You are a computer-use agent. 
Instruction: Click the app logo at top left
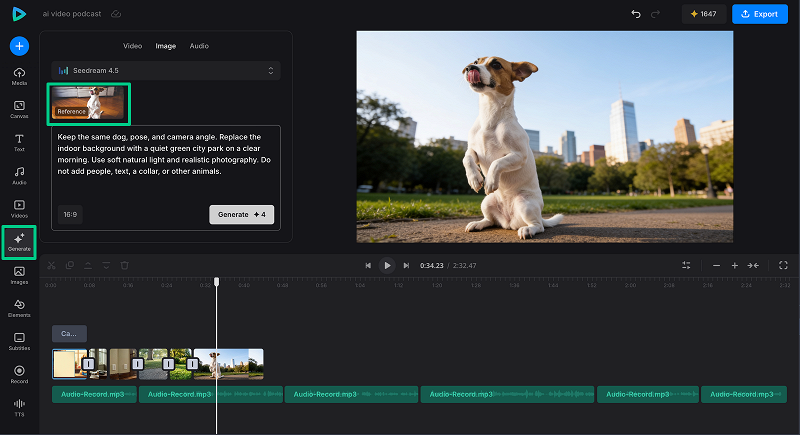(19, 14)
